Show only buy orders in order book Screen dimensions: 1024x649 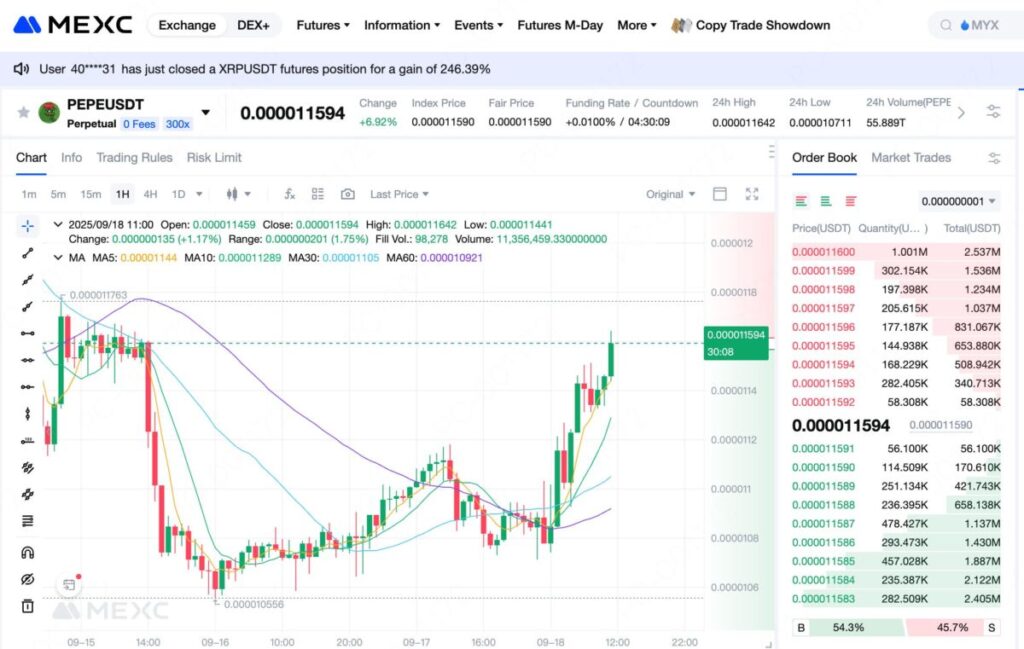[826, 201]
